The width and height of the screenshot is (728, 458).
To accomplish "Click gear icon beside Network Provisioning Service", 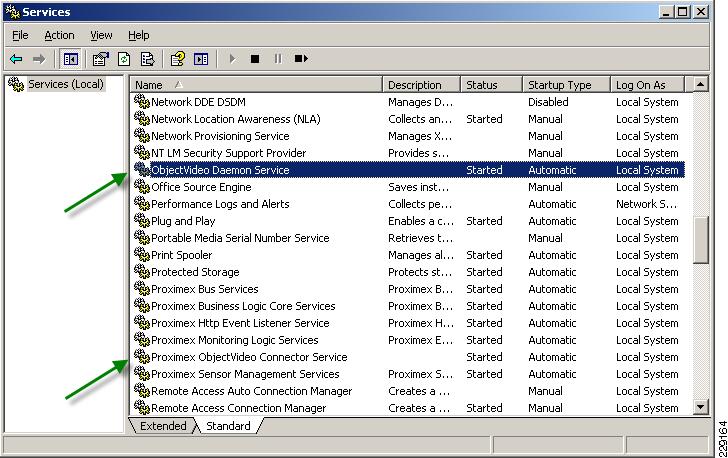I will pyautogui.click(x=142, y=135).
